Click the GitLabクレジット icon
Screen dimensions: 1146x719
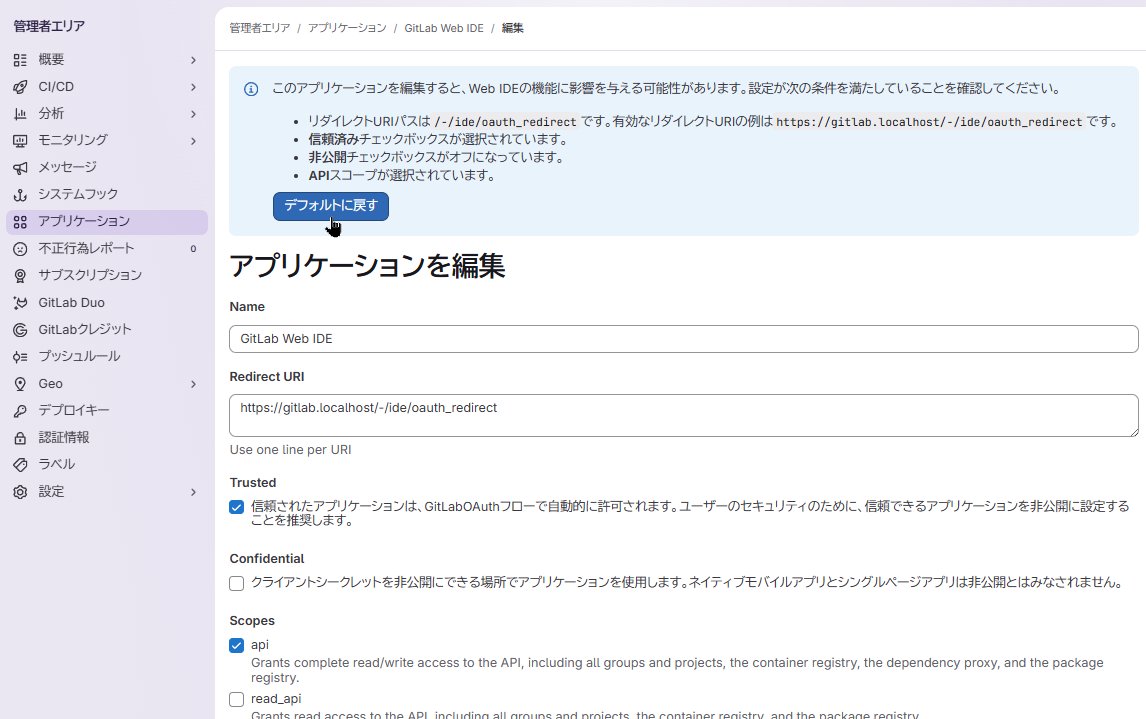[20, 330]
